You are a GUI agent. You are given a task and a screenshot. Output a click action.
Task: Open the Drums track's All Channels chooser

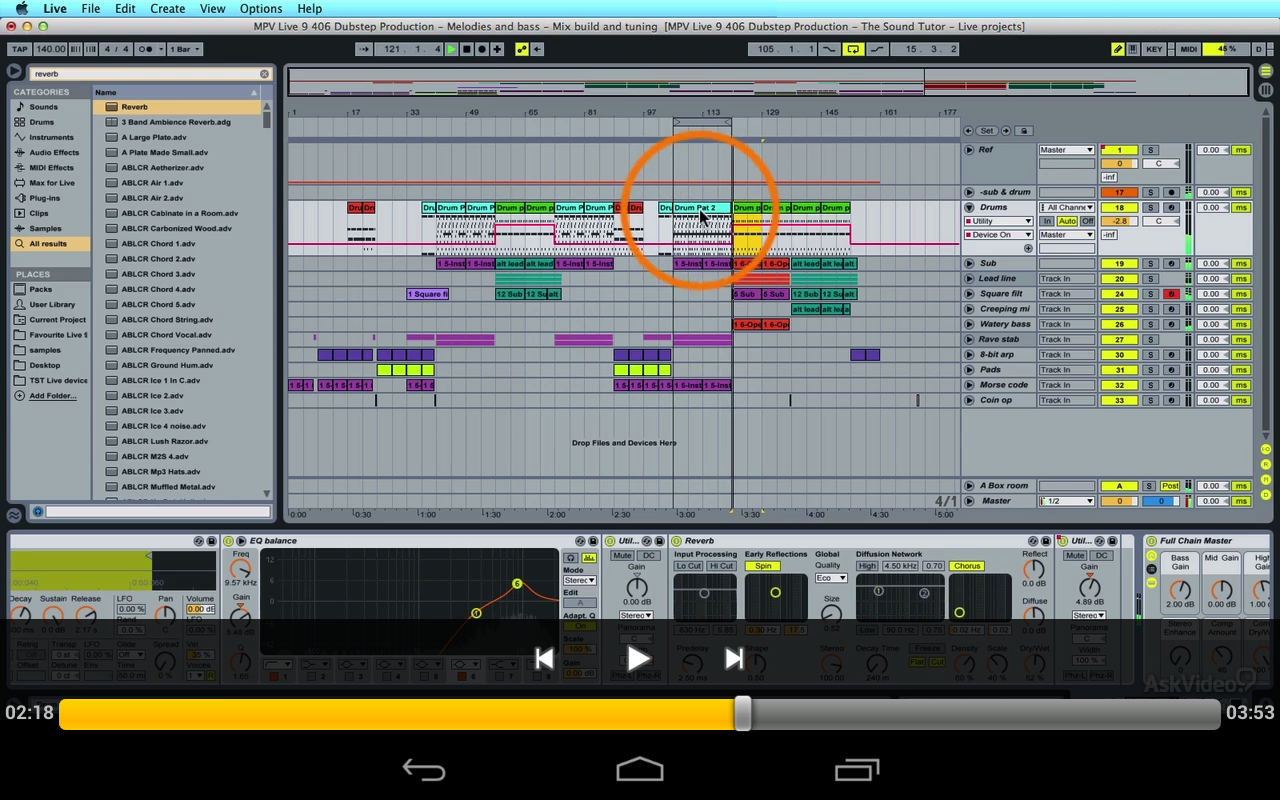(x=1067, y=208)
